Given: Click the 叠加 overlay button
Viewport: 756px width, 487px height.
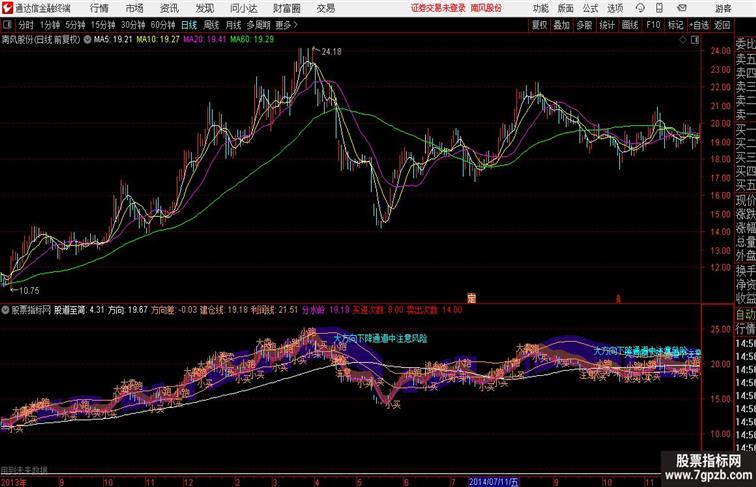Looking at the screenshot, I should [562, 25].
